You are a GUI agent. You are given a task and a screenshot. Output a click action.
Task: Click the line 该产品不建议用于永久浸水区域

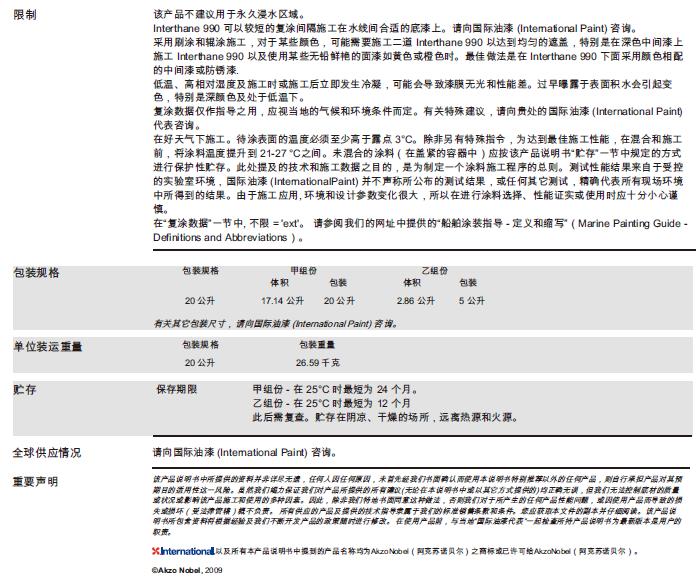(229, 14)
